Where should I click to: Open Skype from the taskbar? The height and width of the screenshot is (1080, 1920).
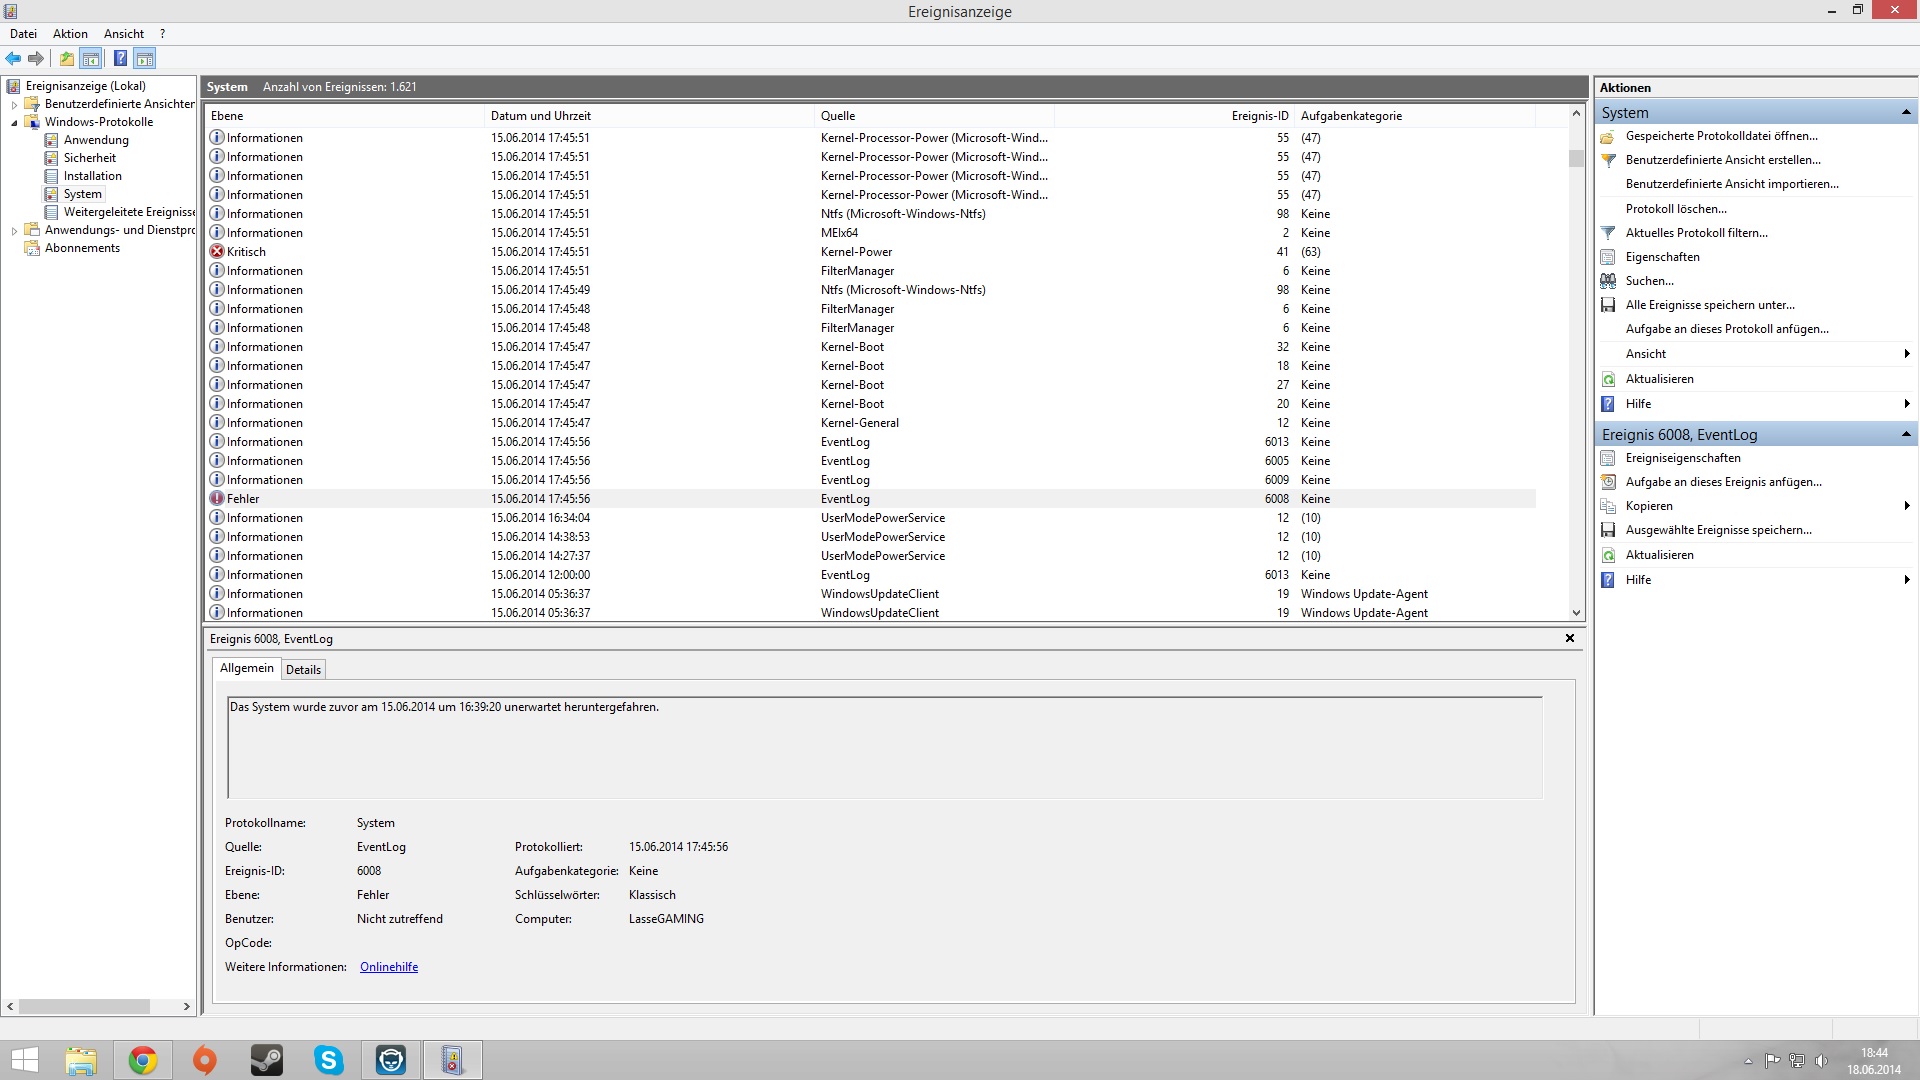pos(328,1060)
